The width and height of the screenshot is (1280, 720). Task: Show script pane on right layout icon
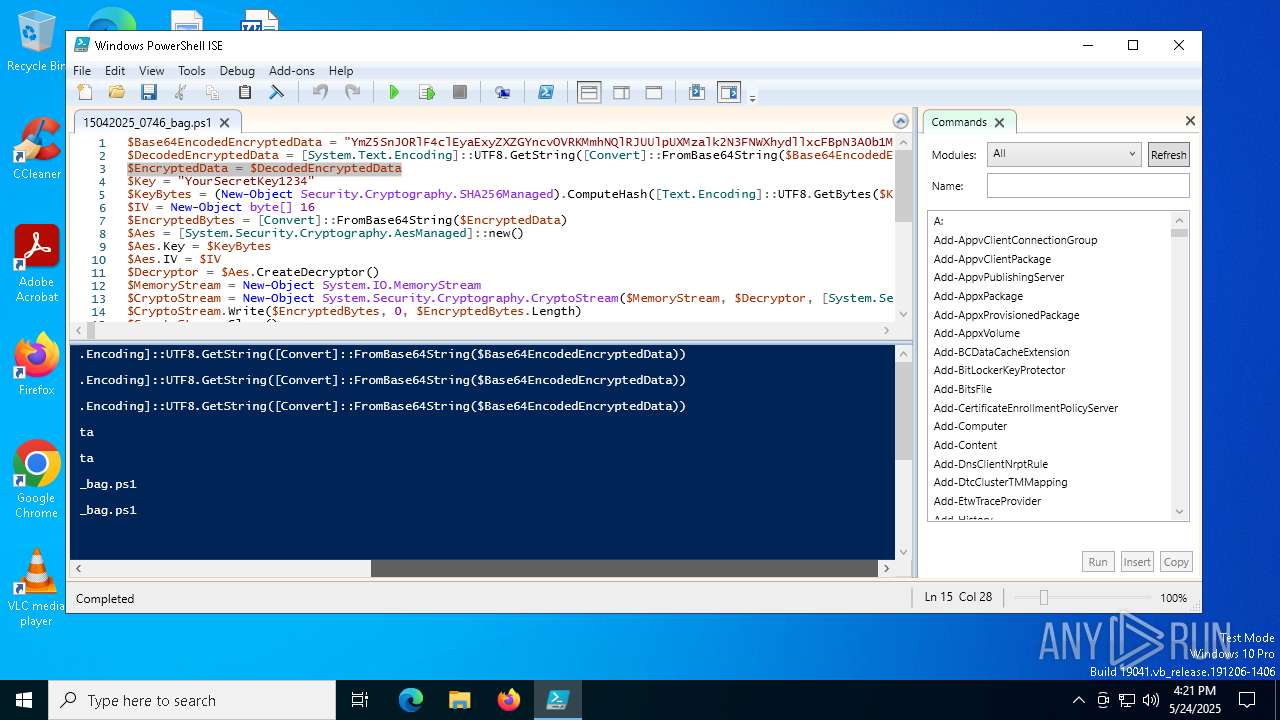tap(621, 93)
